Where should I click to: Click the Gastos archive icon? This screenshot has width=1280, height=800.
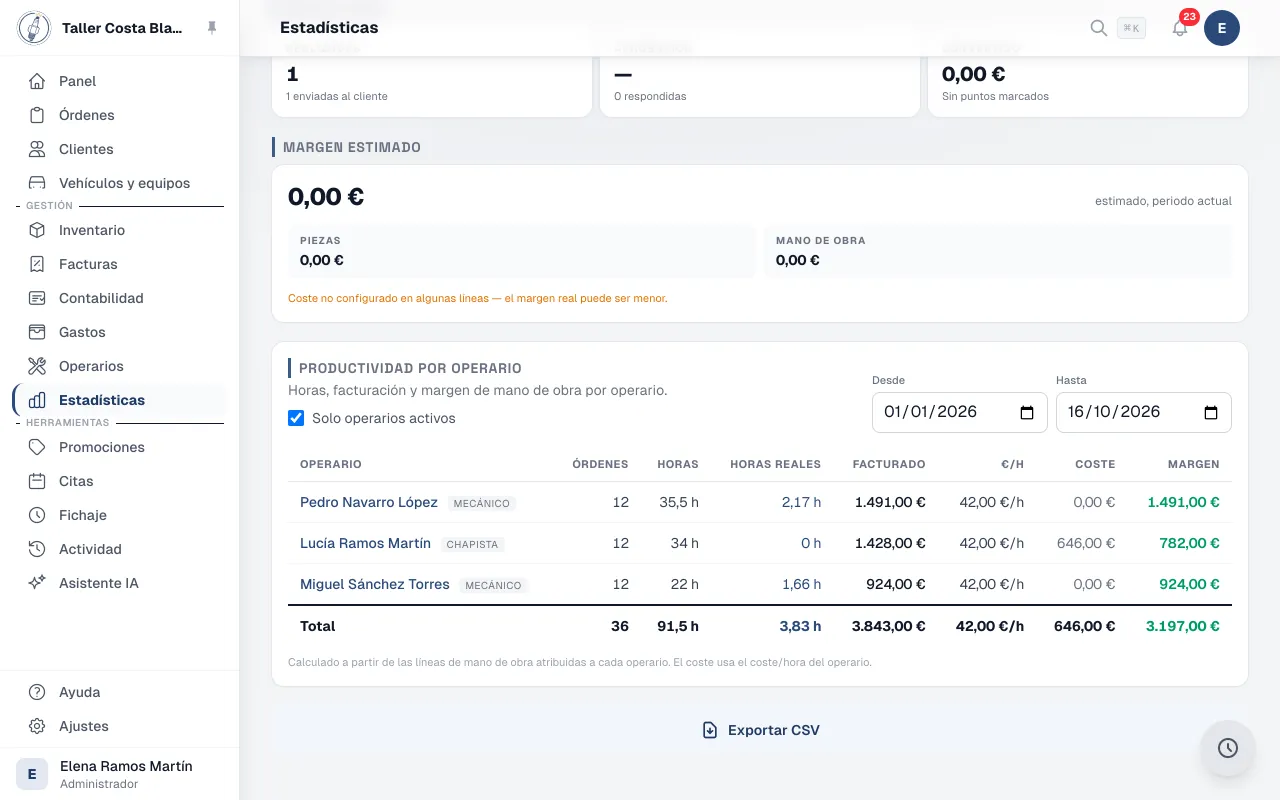37,332
